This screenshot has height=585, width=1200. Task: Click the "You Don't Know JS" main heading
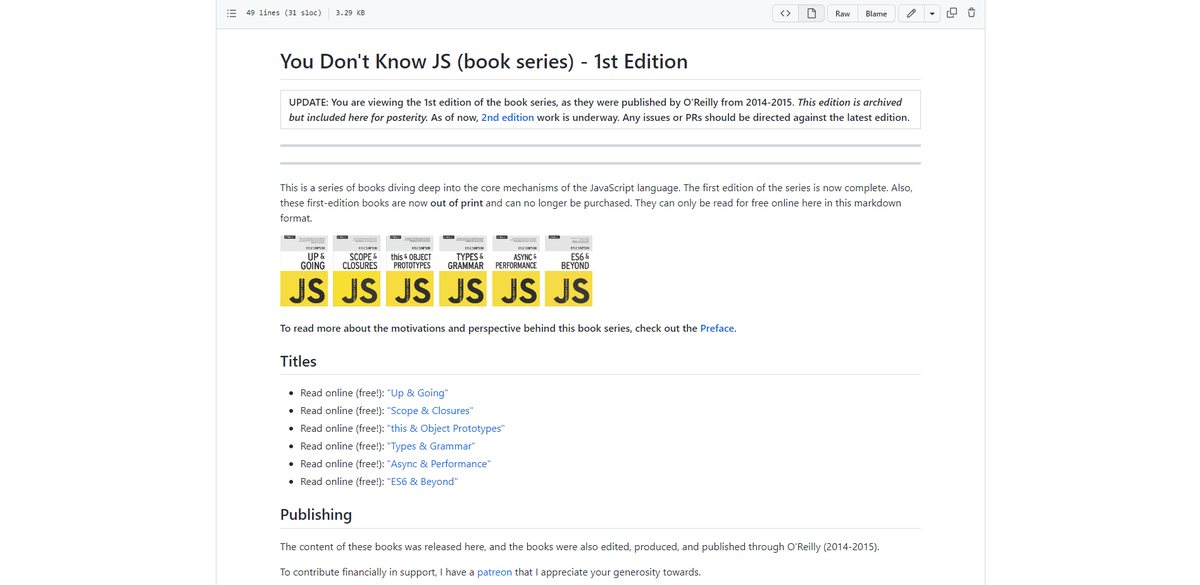484,61
